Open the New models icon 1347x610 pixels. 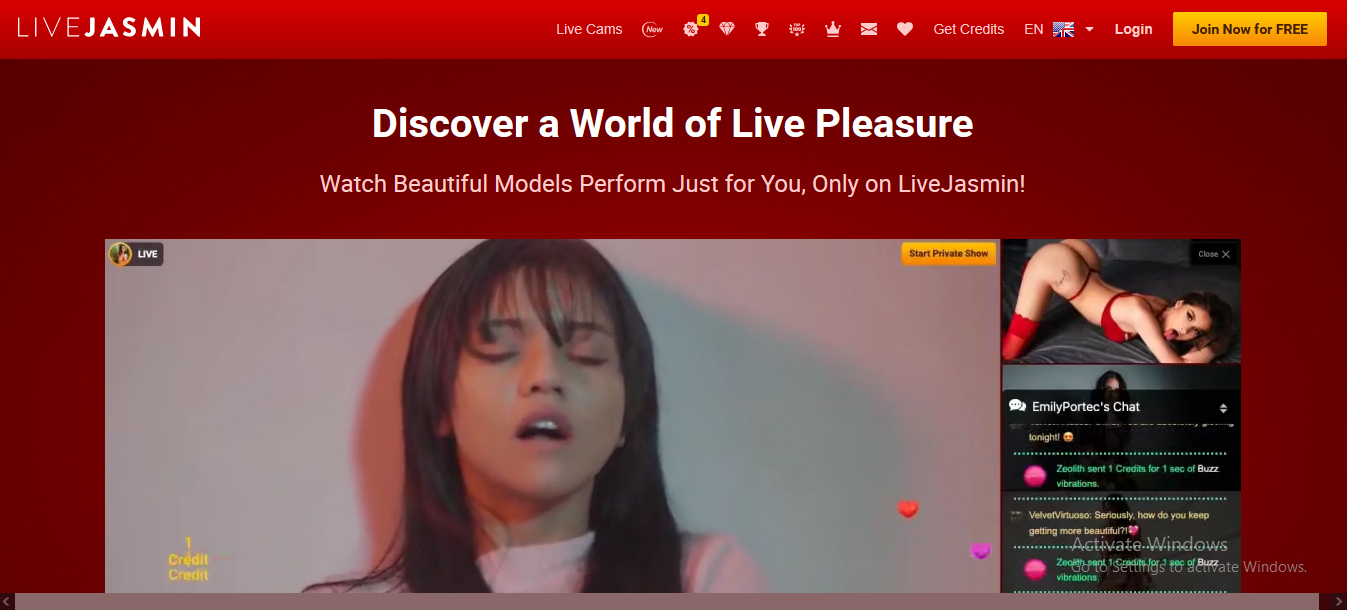(x=653, y=29)
